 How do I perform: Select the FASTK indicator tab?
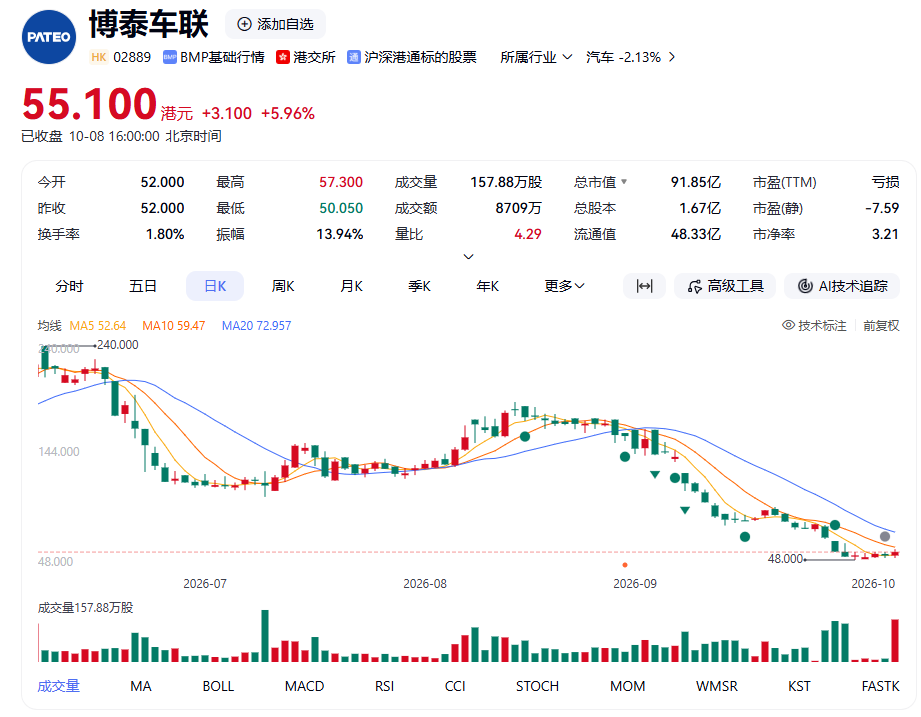point(880,686)
